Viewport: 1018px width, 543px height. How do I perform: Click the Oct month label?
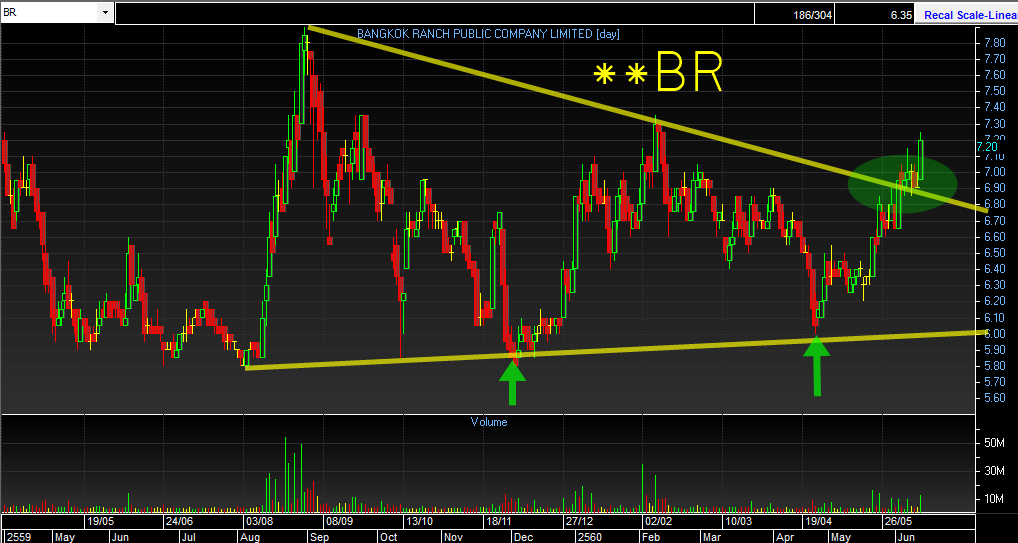point(388,537)
